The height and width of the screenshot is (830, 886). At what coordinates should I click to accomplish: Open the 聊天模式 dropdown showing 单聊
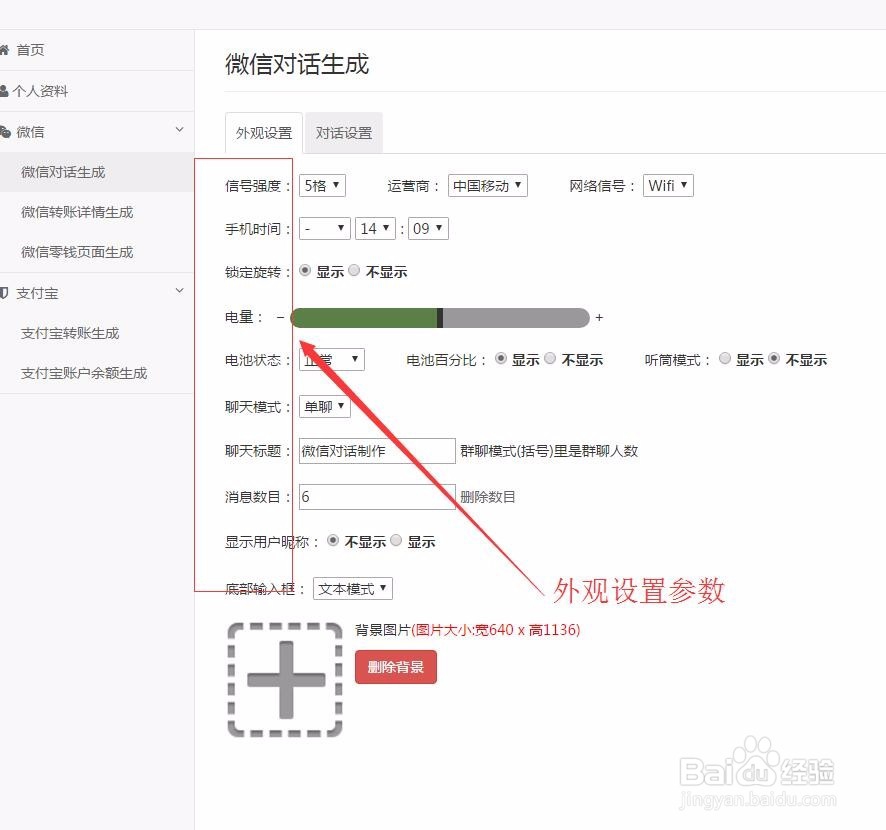click(x=325, y=406)
